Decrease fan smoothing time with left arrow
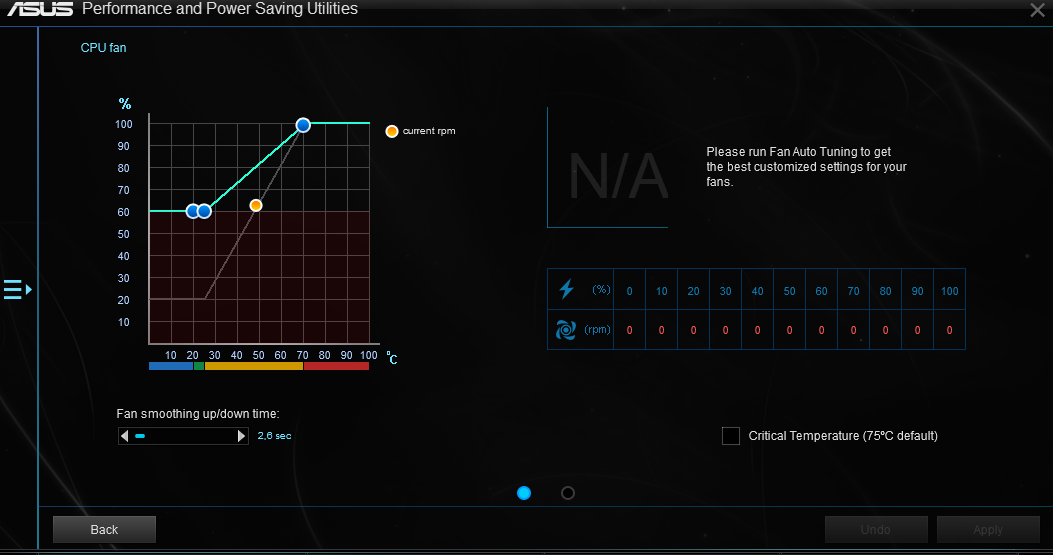Viewport: 1053px width, 555px height. click(124, 436)
